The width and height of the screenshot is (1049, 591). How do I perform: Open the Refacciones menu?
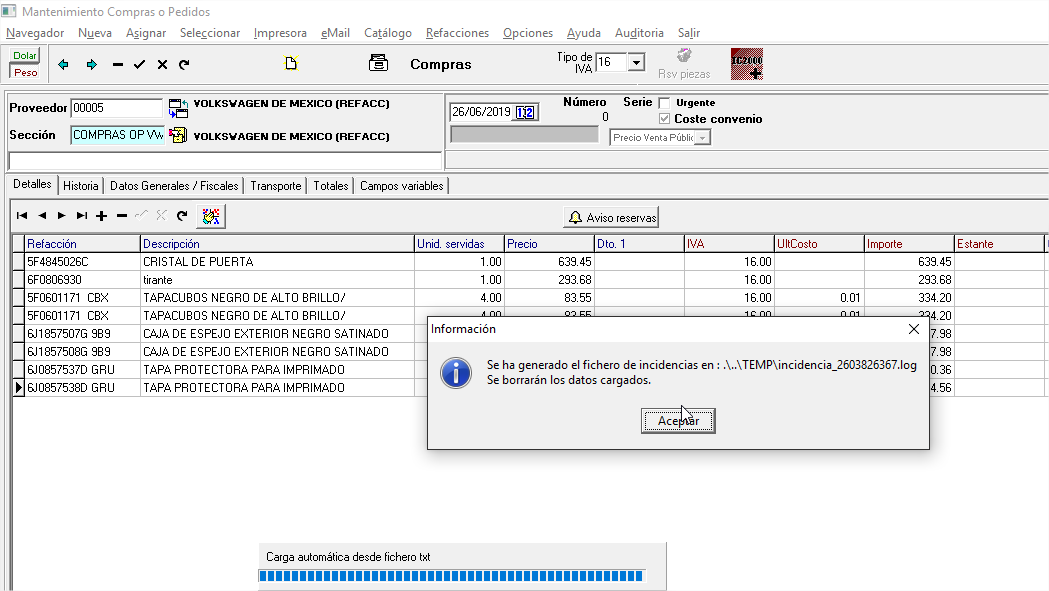pyautogui.click(x=457, y=33)
